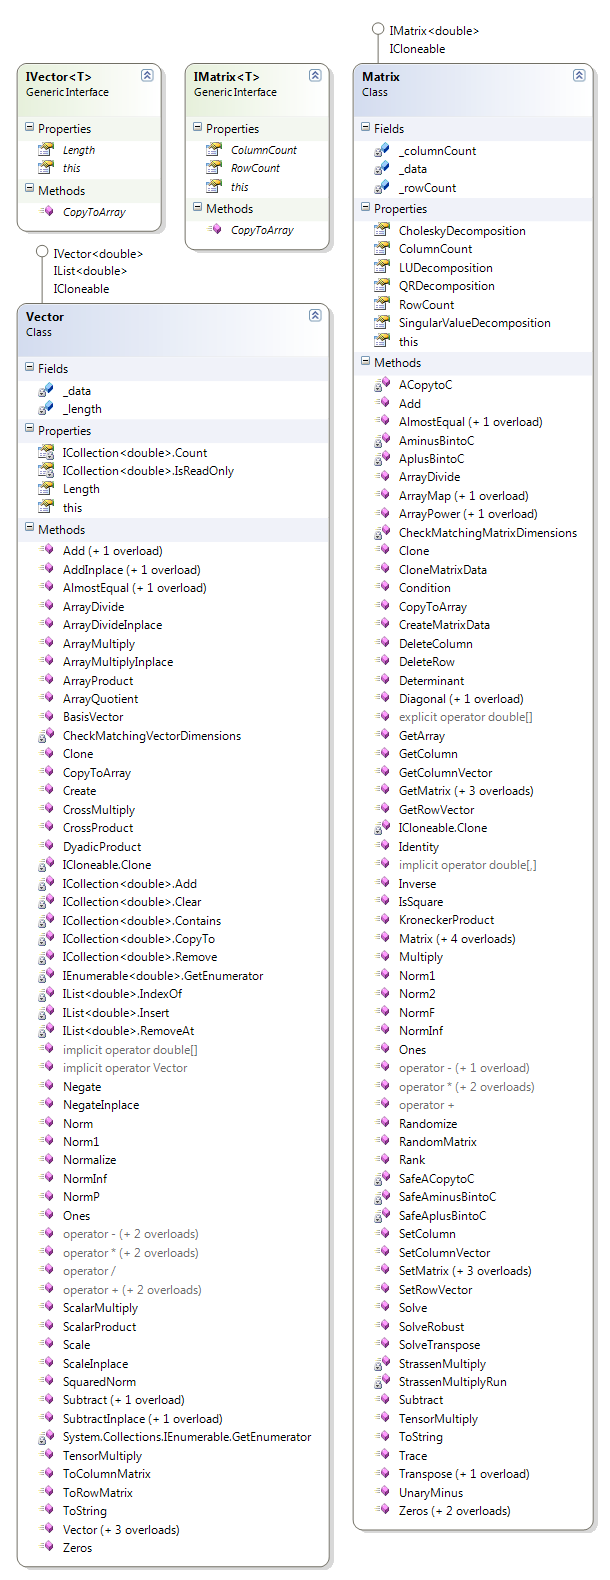Collapse the Properties section of Matrix class
Viewport: 610px width, 1580px height.
[x=365, y=208]
